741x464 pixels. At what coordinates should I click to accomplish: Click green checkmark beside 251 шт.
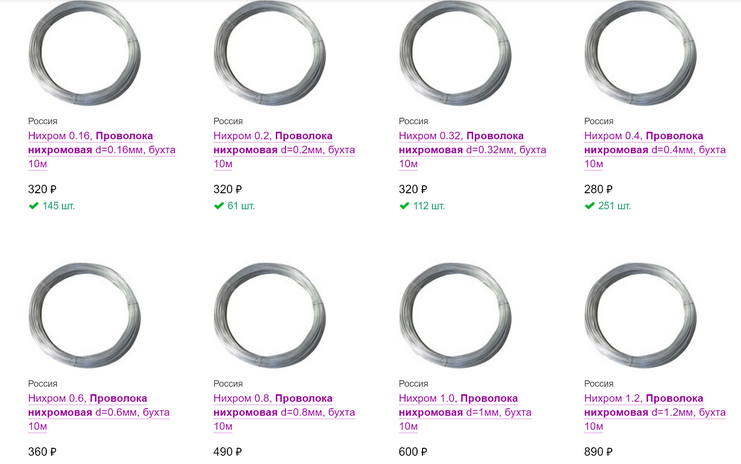tap(589, 206)
